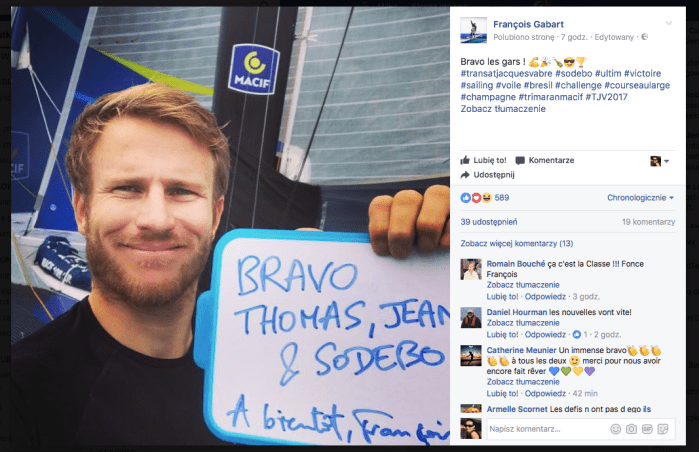This screenshot has height=452, width=699.
Task: Open Chronologicznie sort dropdown
Action: (640, 197)
